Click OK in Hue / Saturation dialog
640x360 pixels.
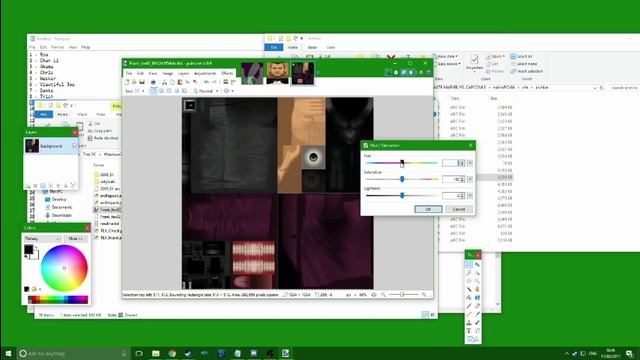coord(428,209)
